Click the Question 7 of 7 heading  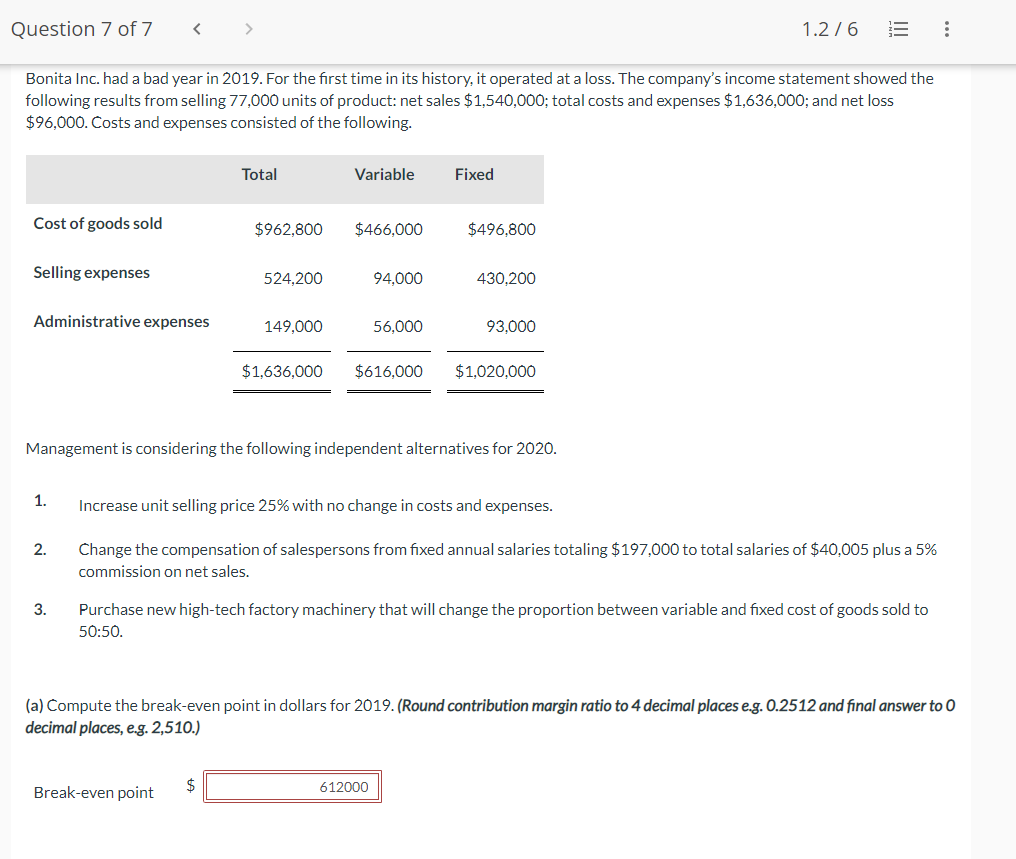point(82,29)
